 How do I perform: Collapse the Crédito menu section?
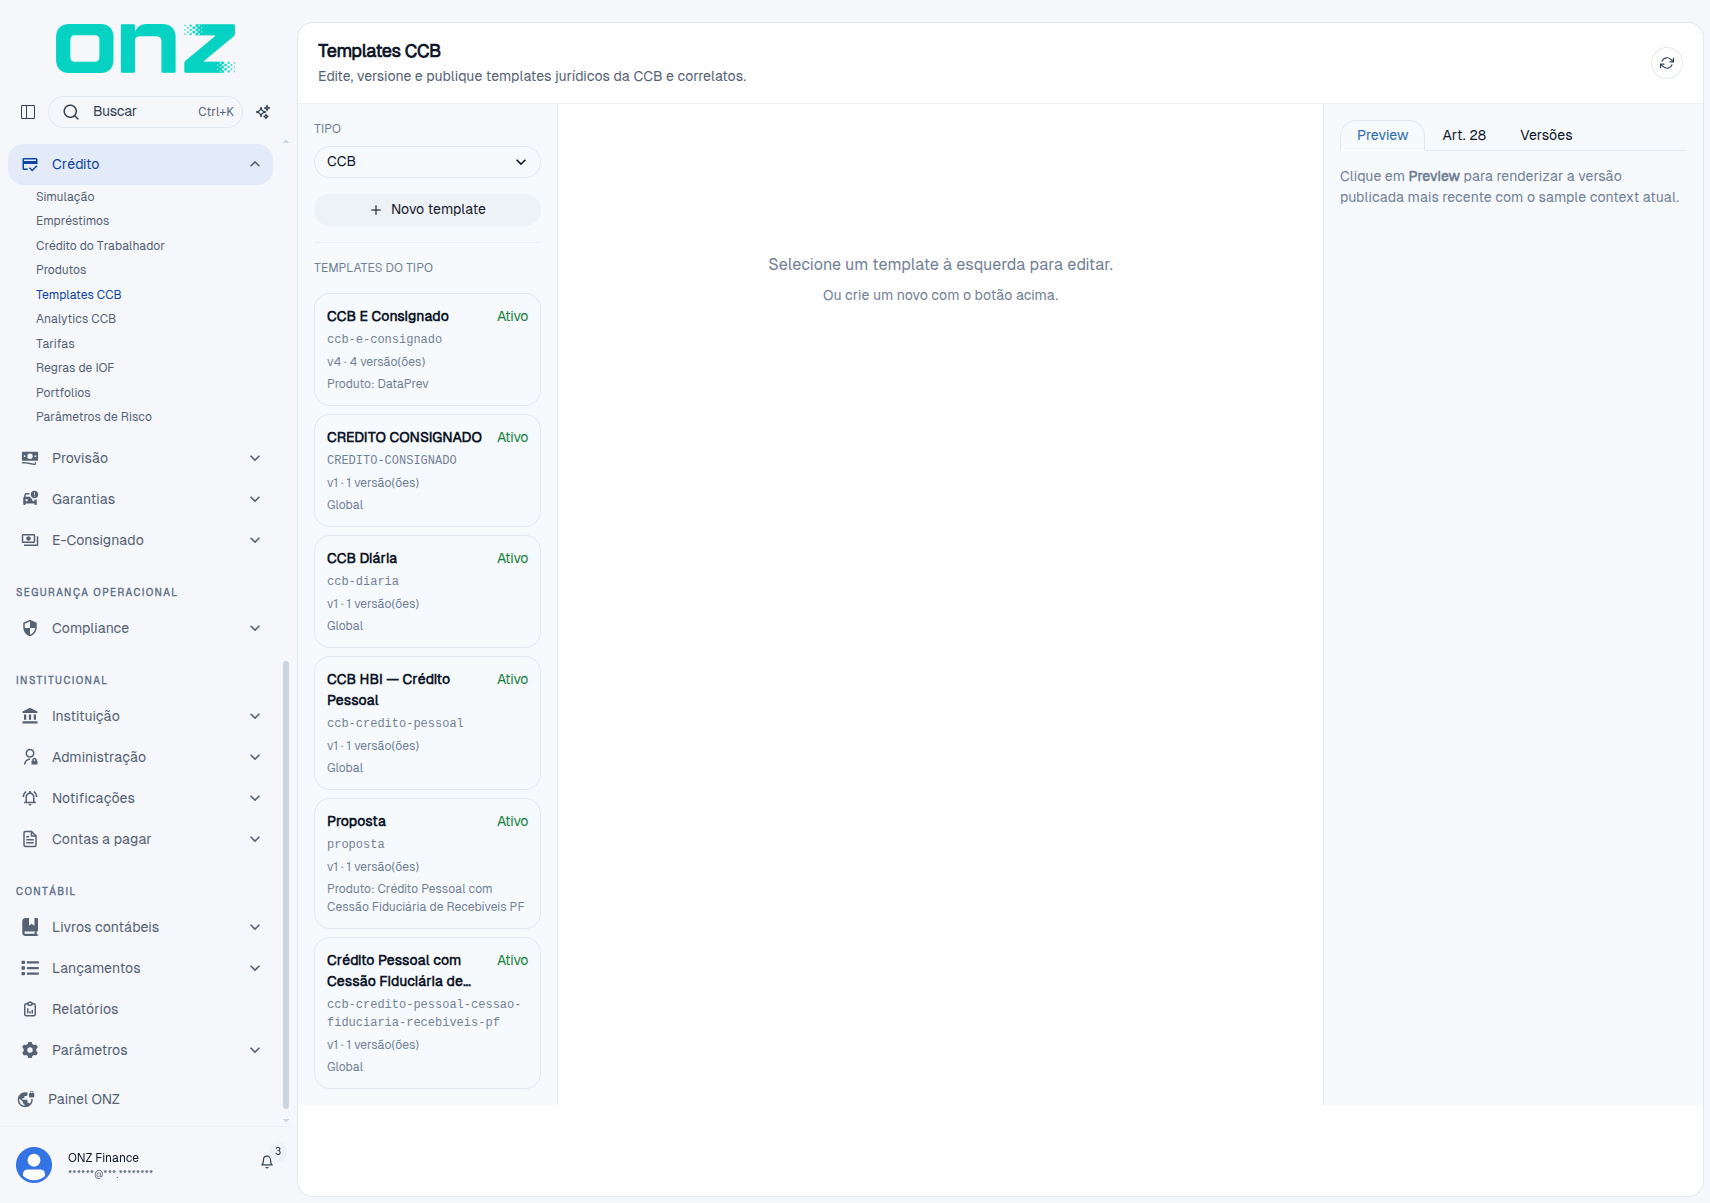[140, 164]
